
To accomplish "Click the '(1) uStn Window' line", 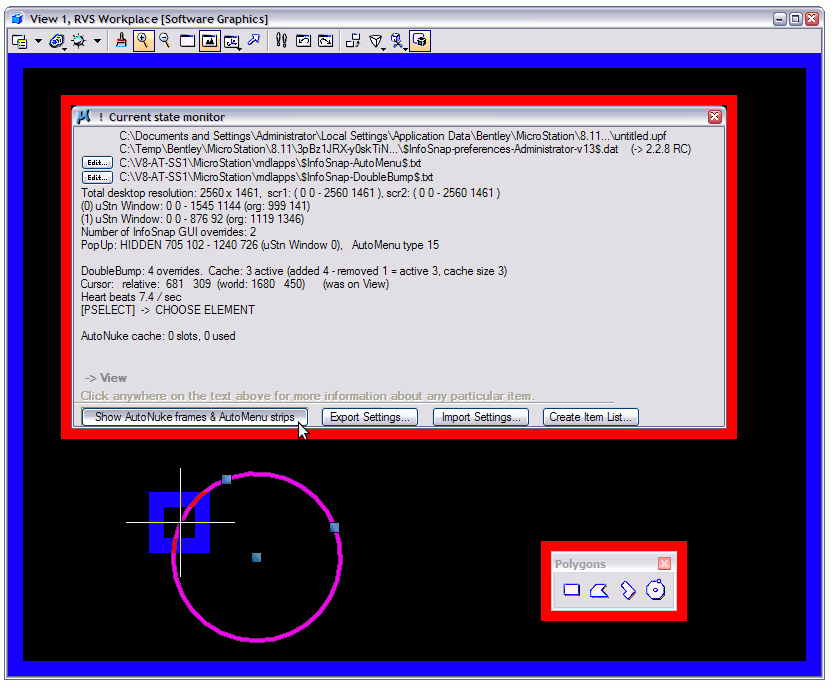I will (192, 219).
